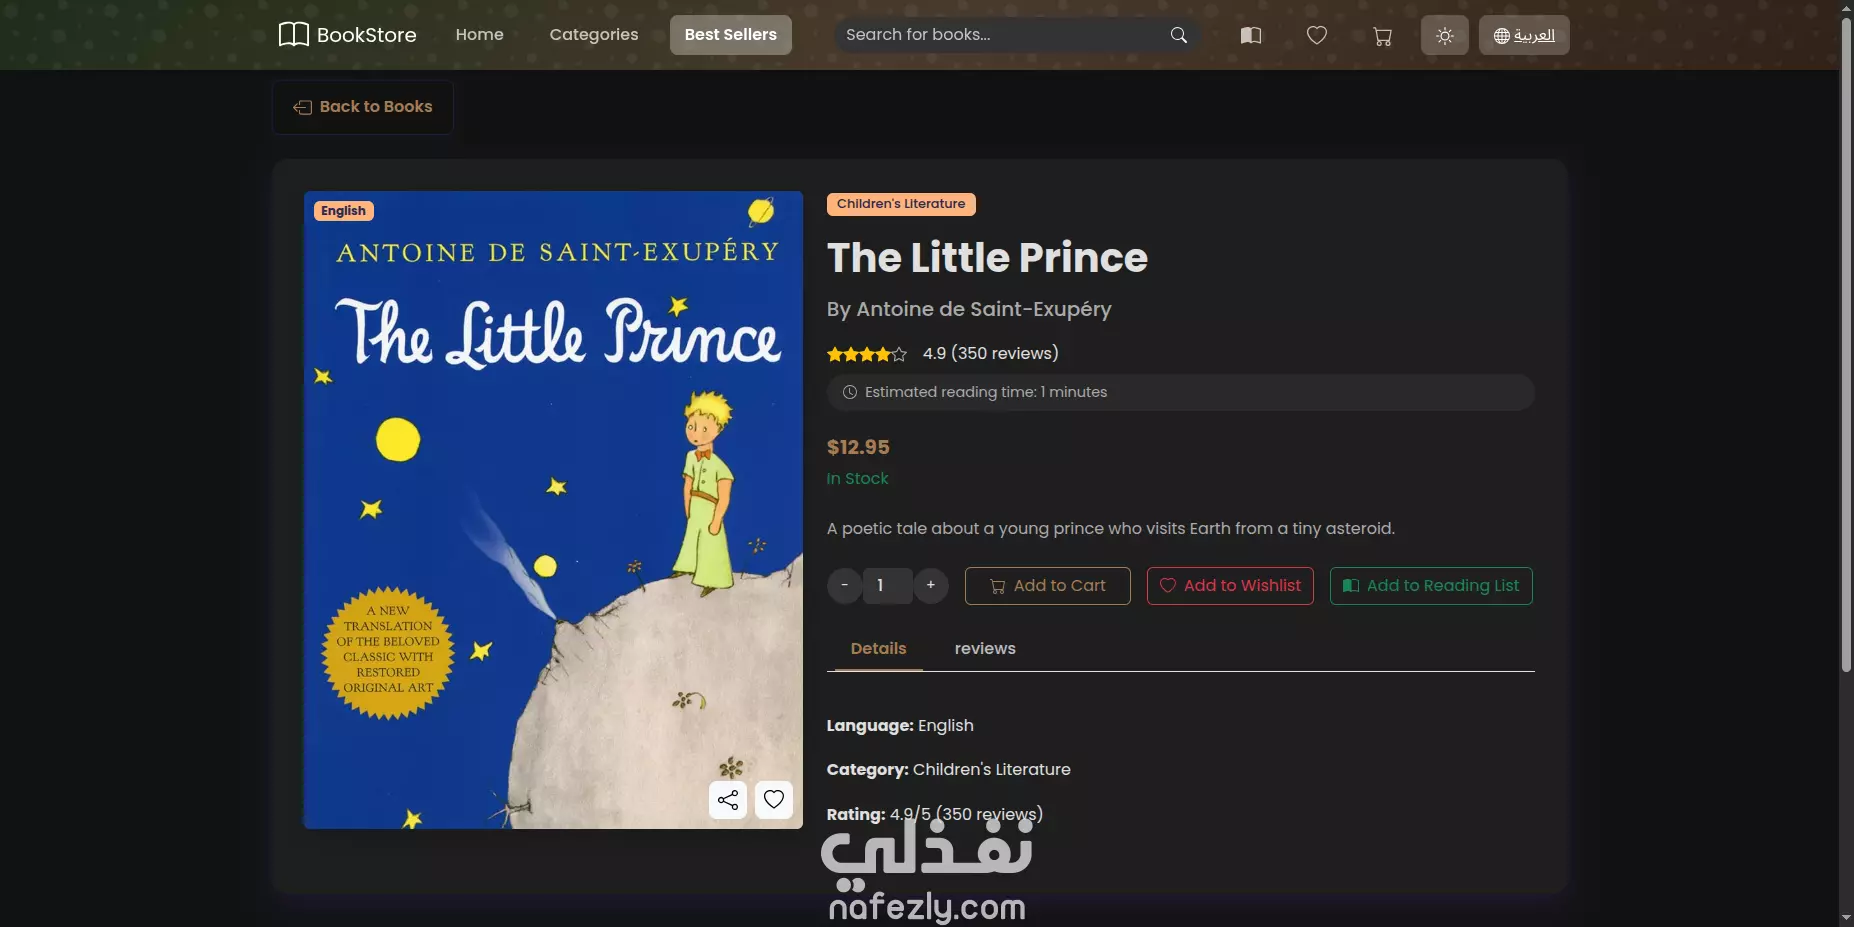Open wishlist heart icon in navbar
This screenshot has height=927, width=1854.
click(x=1317, y=35)
